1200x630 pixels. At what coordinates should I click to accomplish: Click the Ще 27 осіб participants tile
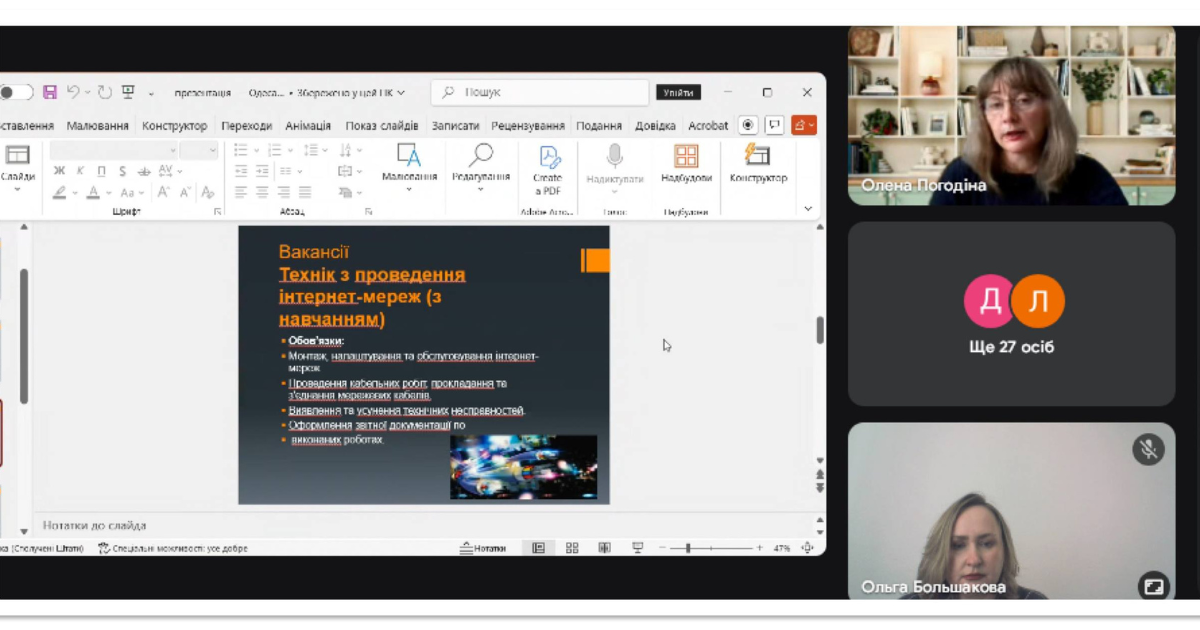coord(1011,314)
